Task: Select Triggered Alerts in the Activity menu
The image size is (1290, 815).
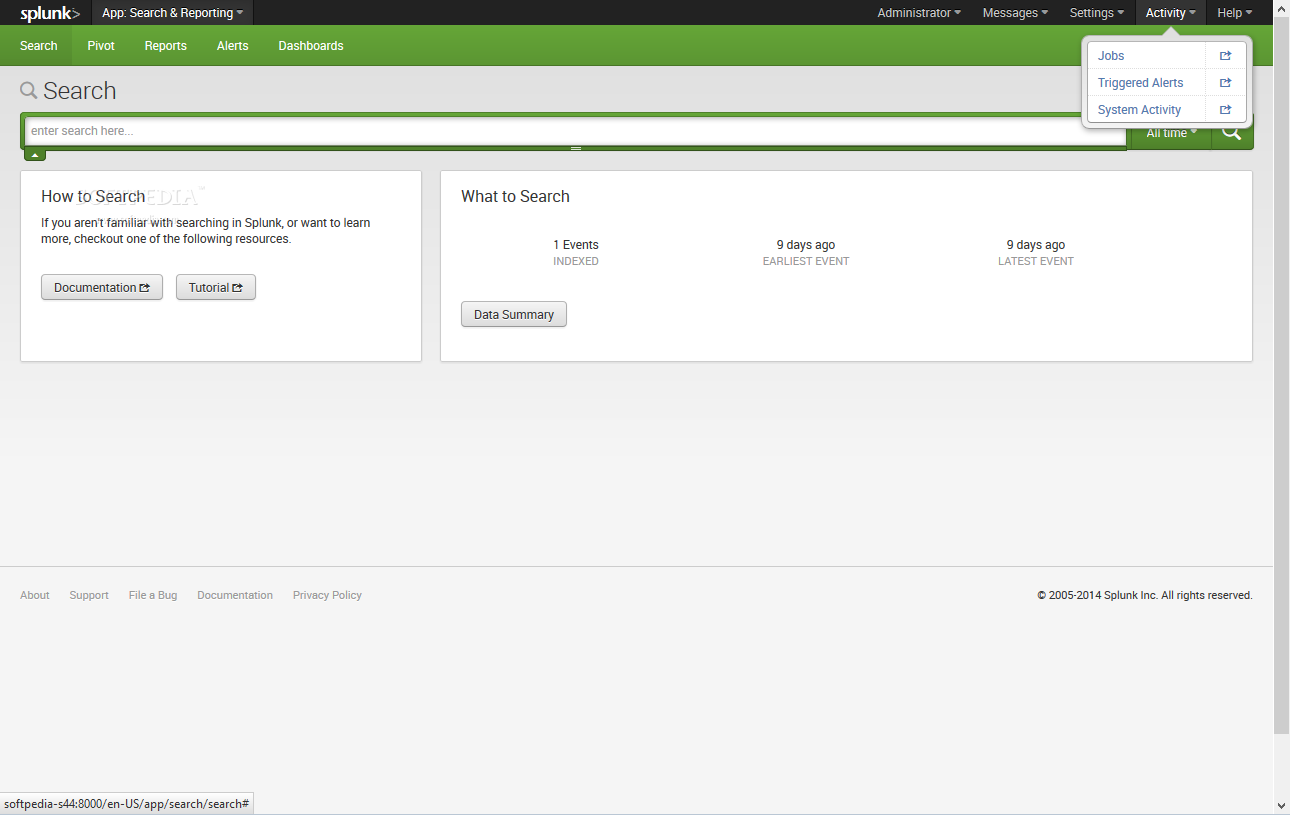Action: [x=1140, y=83]
